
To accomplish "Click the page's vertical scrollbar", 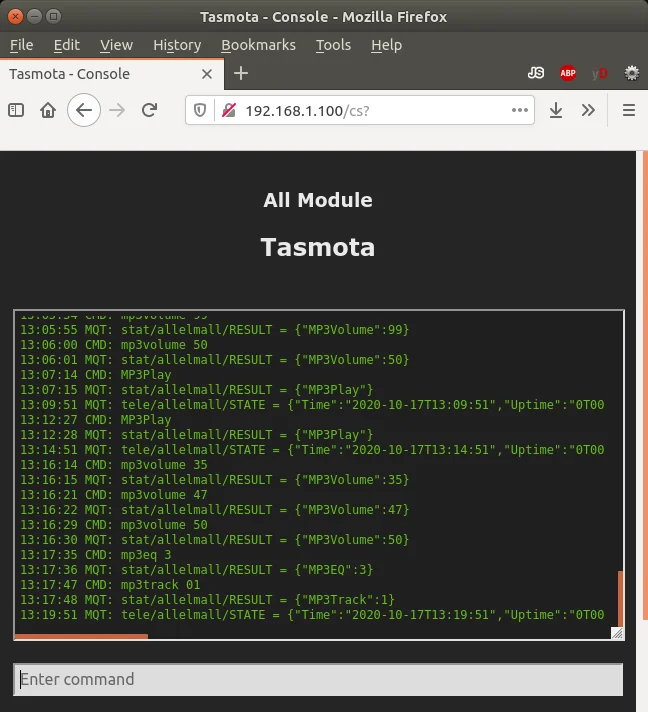I will [x=645, y=385].
